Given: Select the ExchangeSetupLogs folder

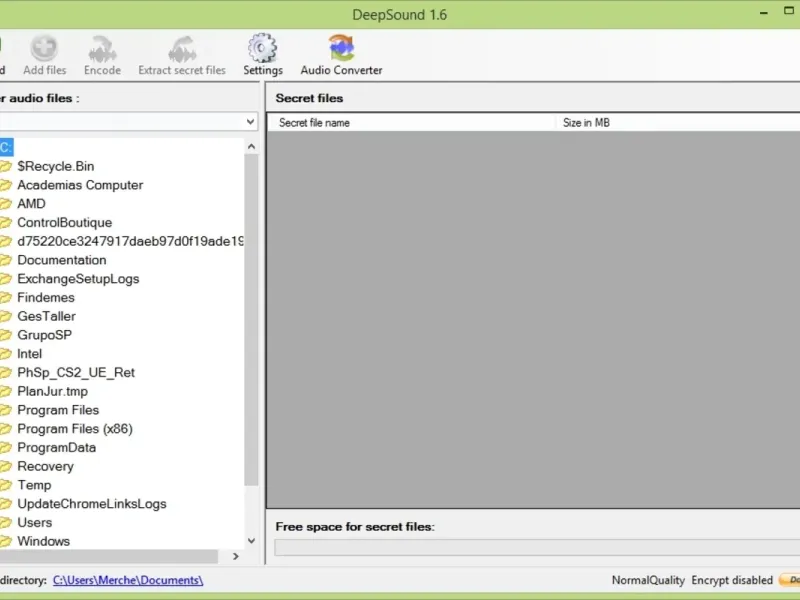Looking at the screenshot, I should (x=78, y=279).
